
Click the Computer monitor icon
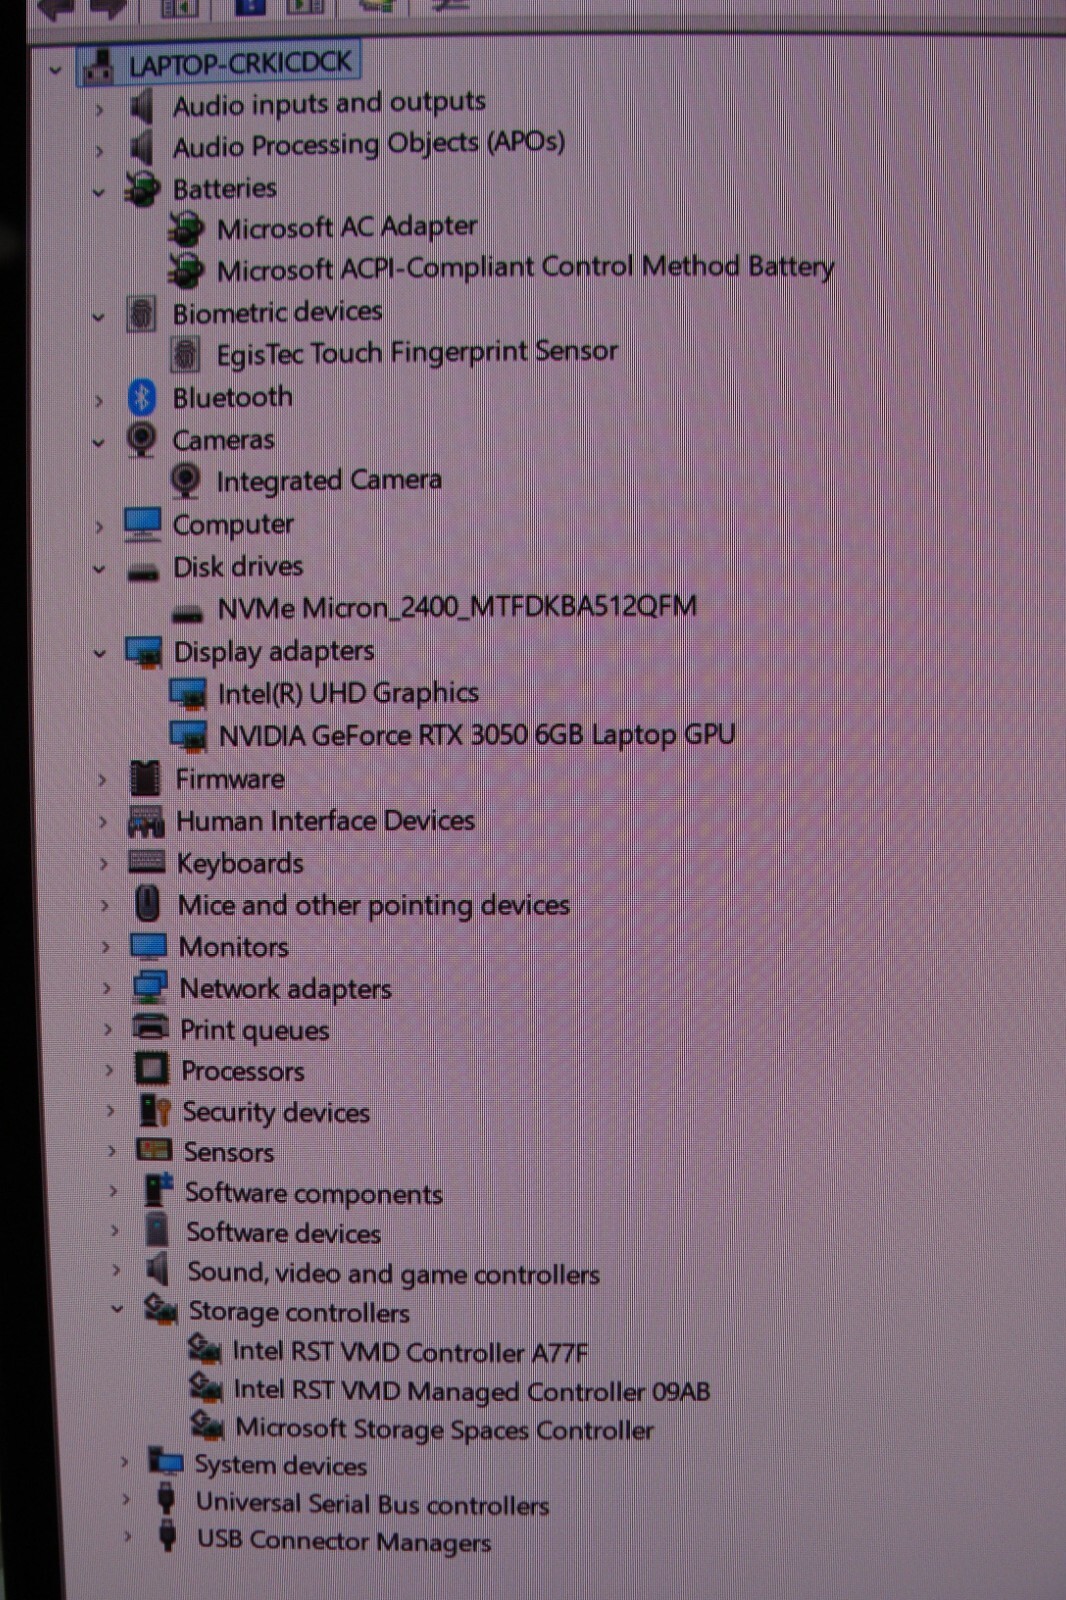(x=143, y=525)
